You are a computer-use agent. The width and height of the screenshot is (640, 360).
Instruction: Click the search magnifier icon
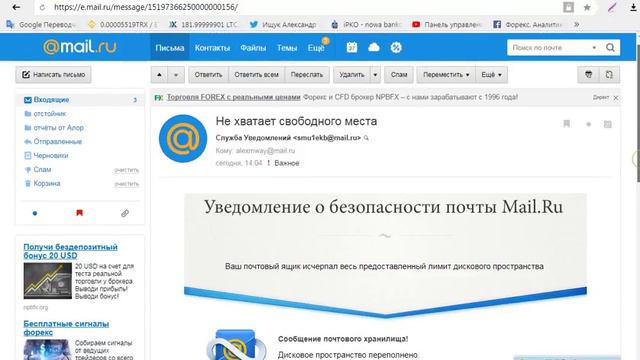click(x=610, y=48)
